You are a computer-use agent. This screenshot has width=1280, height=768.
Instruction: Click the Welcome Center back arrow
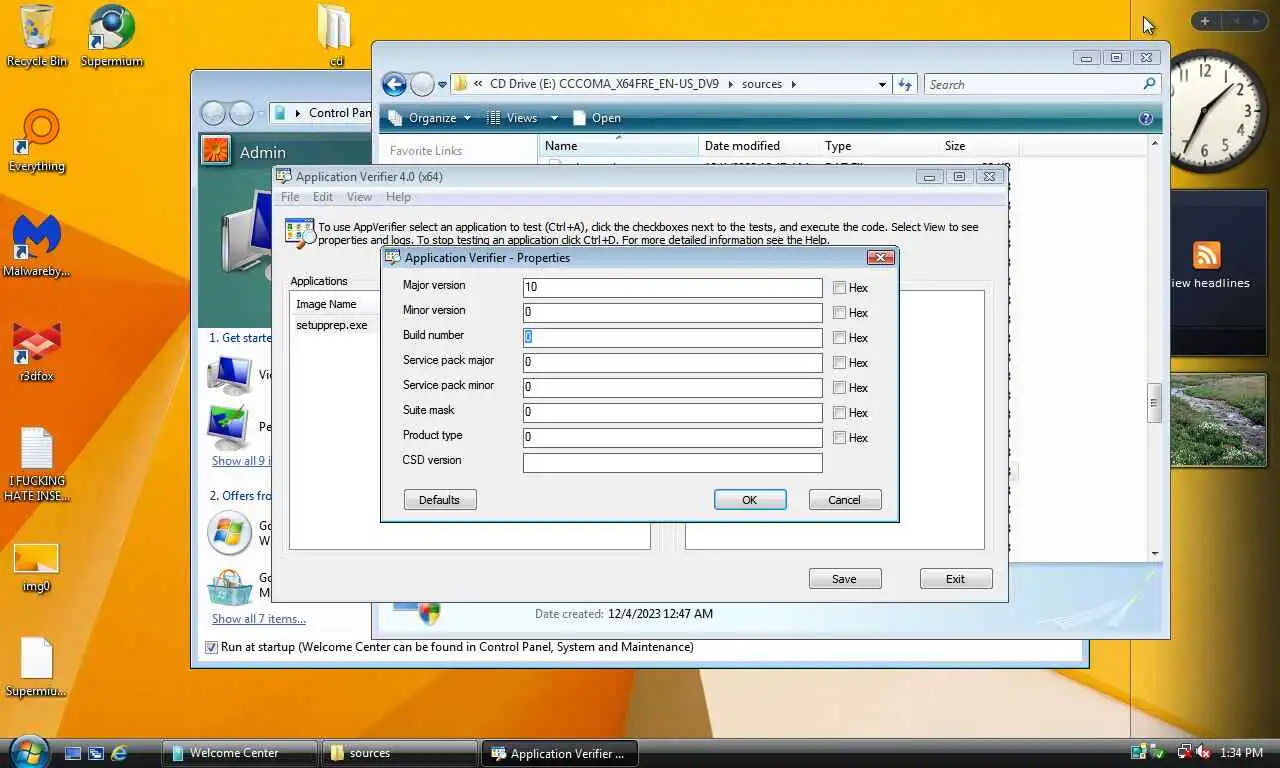(213, 113)
